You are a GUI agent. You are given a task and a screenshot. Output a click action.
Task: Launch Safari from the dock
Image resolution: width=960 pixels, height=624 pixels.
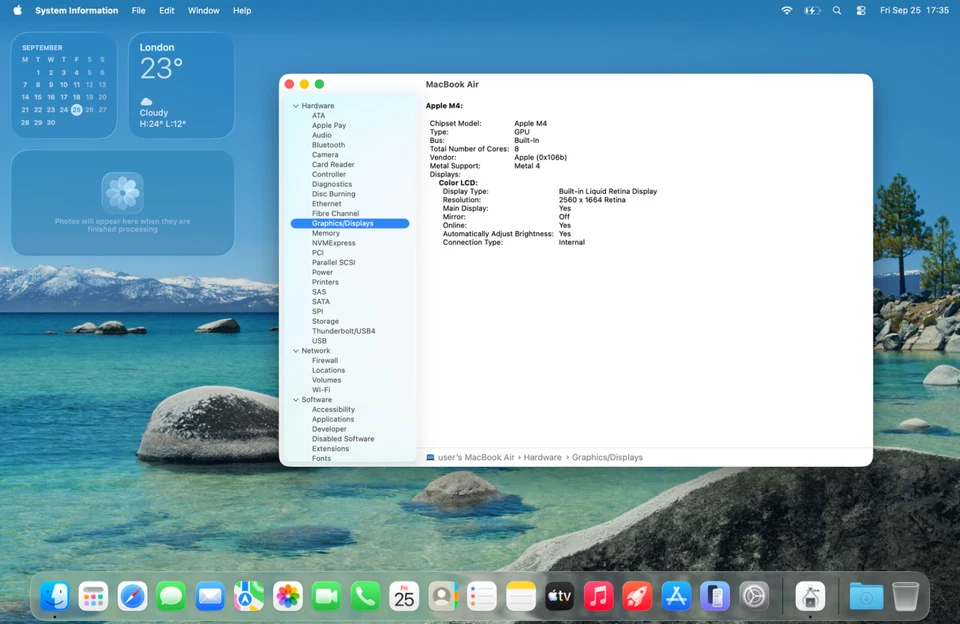point(132,596)
